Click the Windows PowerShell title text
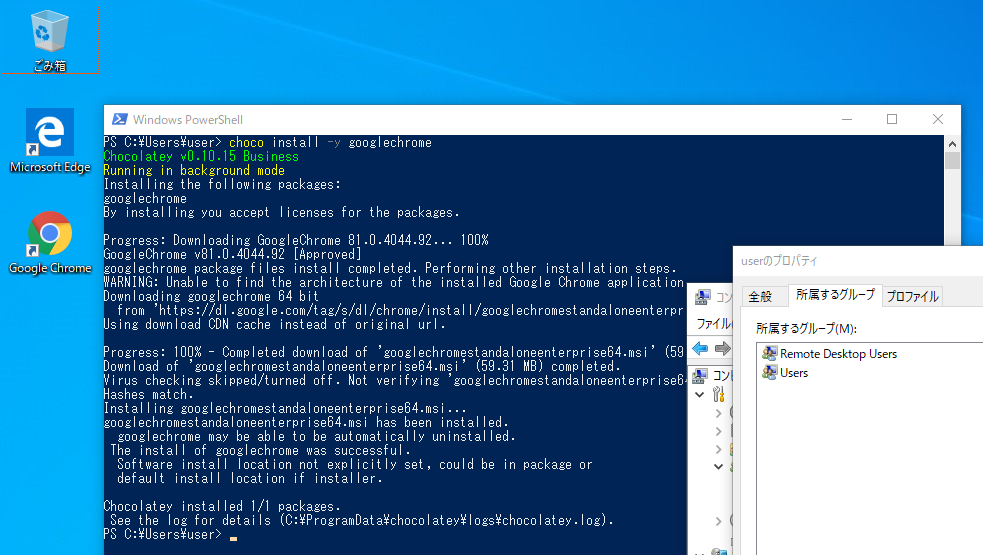 (x=187, y=120)
